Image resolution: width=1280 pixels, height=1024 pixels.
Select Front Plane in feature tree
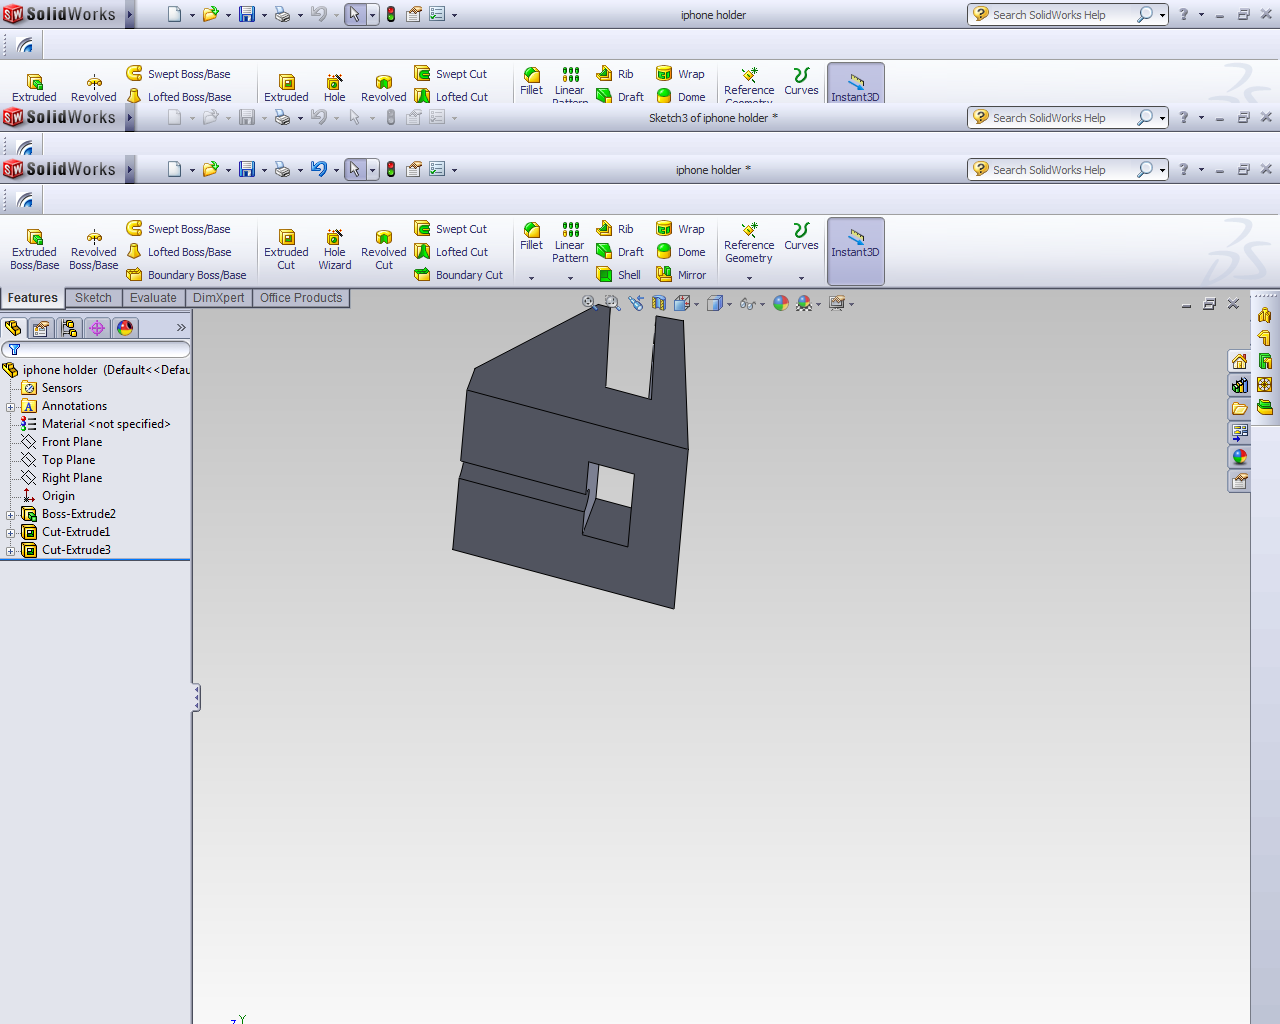72,442
